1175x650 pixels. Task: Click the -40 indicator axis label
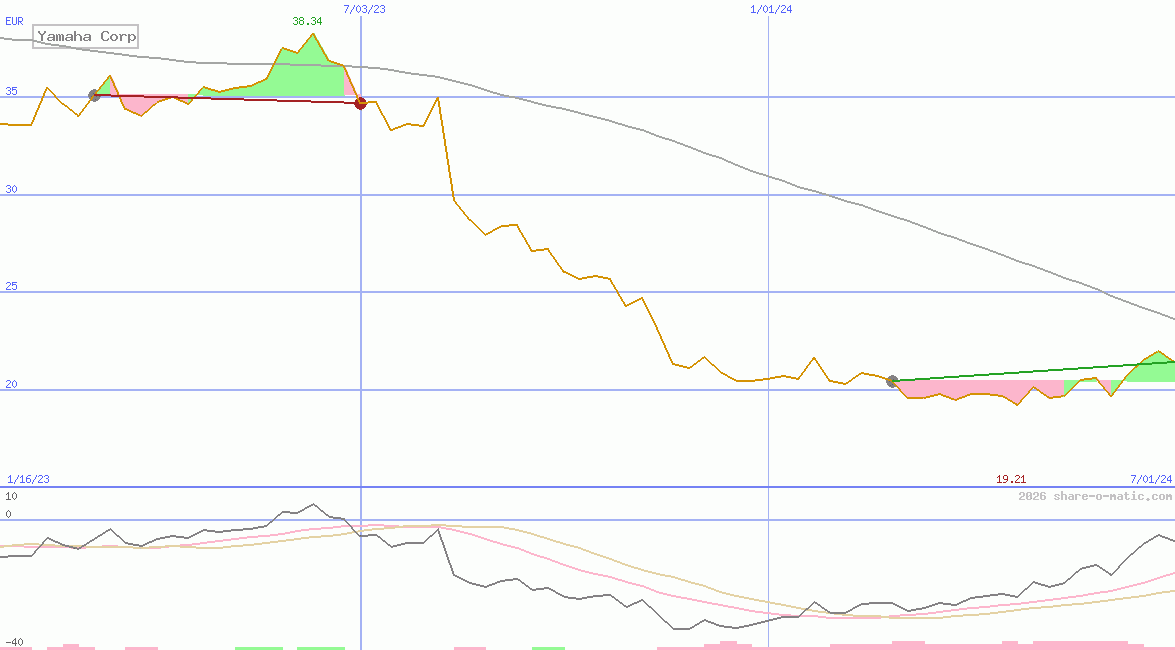point(14,642)
